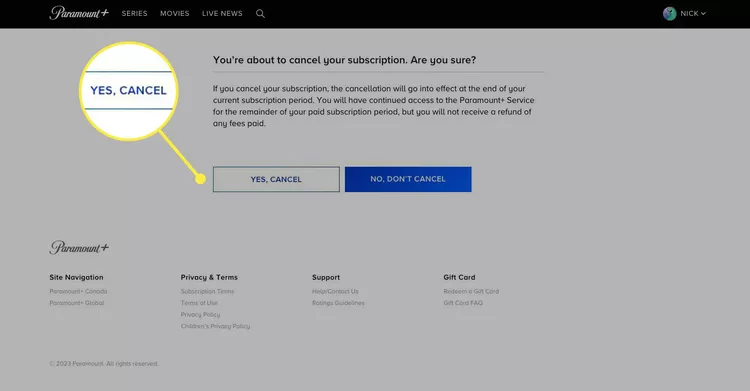The height and width of the screenshot is (391, 750).
Task: Click NO, DON'T CANCEL button
Action: pos(408,179)
